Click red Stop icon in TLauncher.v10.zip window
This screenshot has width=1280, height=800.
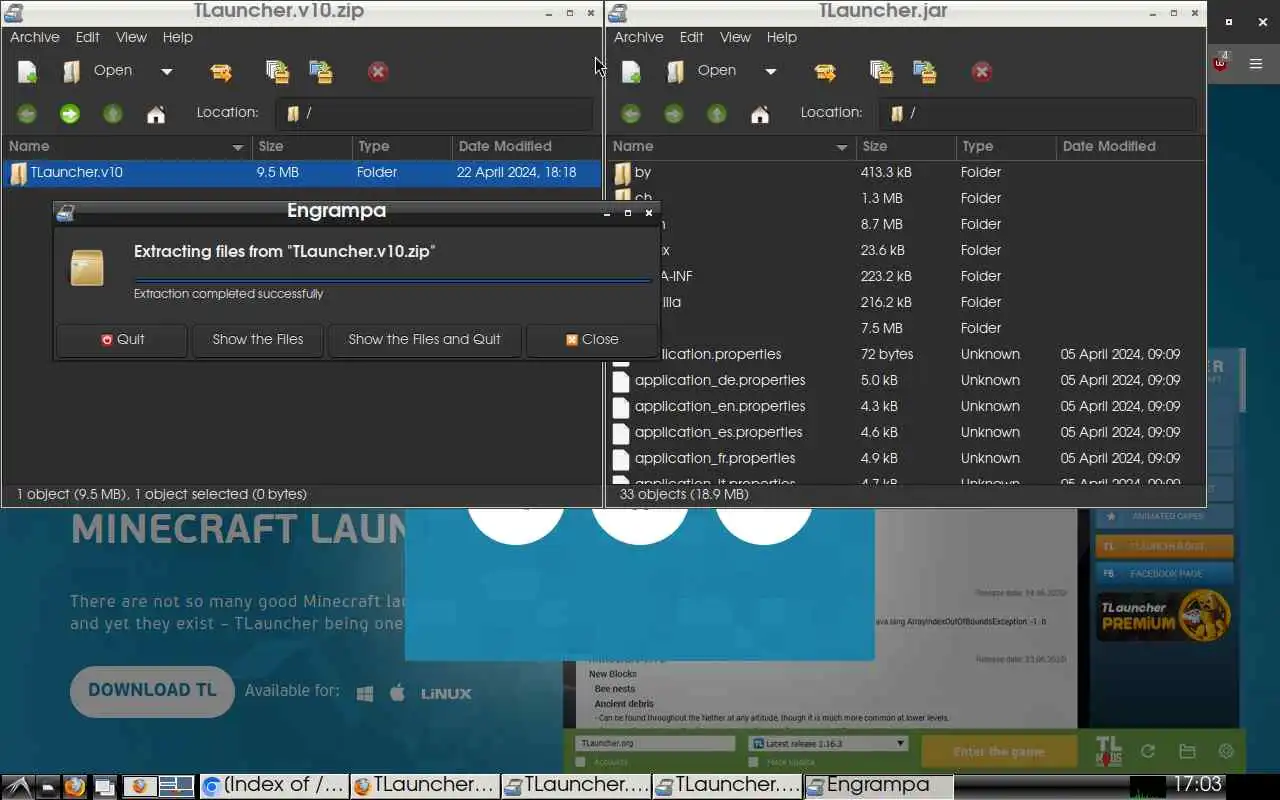pos(378,72)
